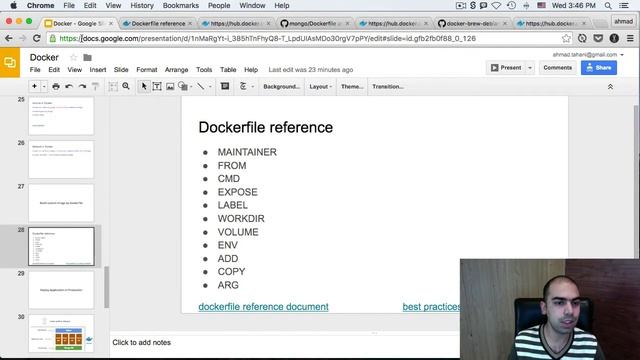Open the Layout dropdown
Screen dimensions: 640x360
click(x=320, y=87)
